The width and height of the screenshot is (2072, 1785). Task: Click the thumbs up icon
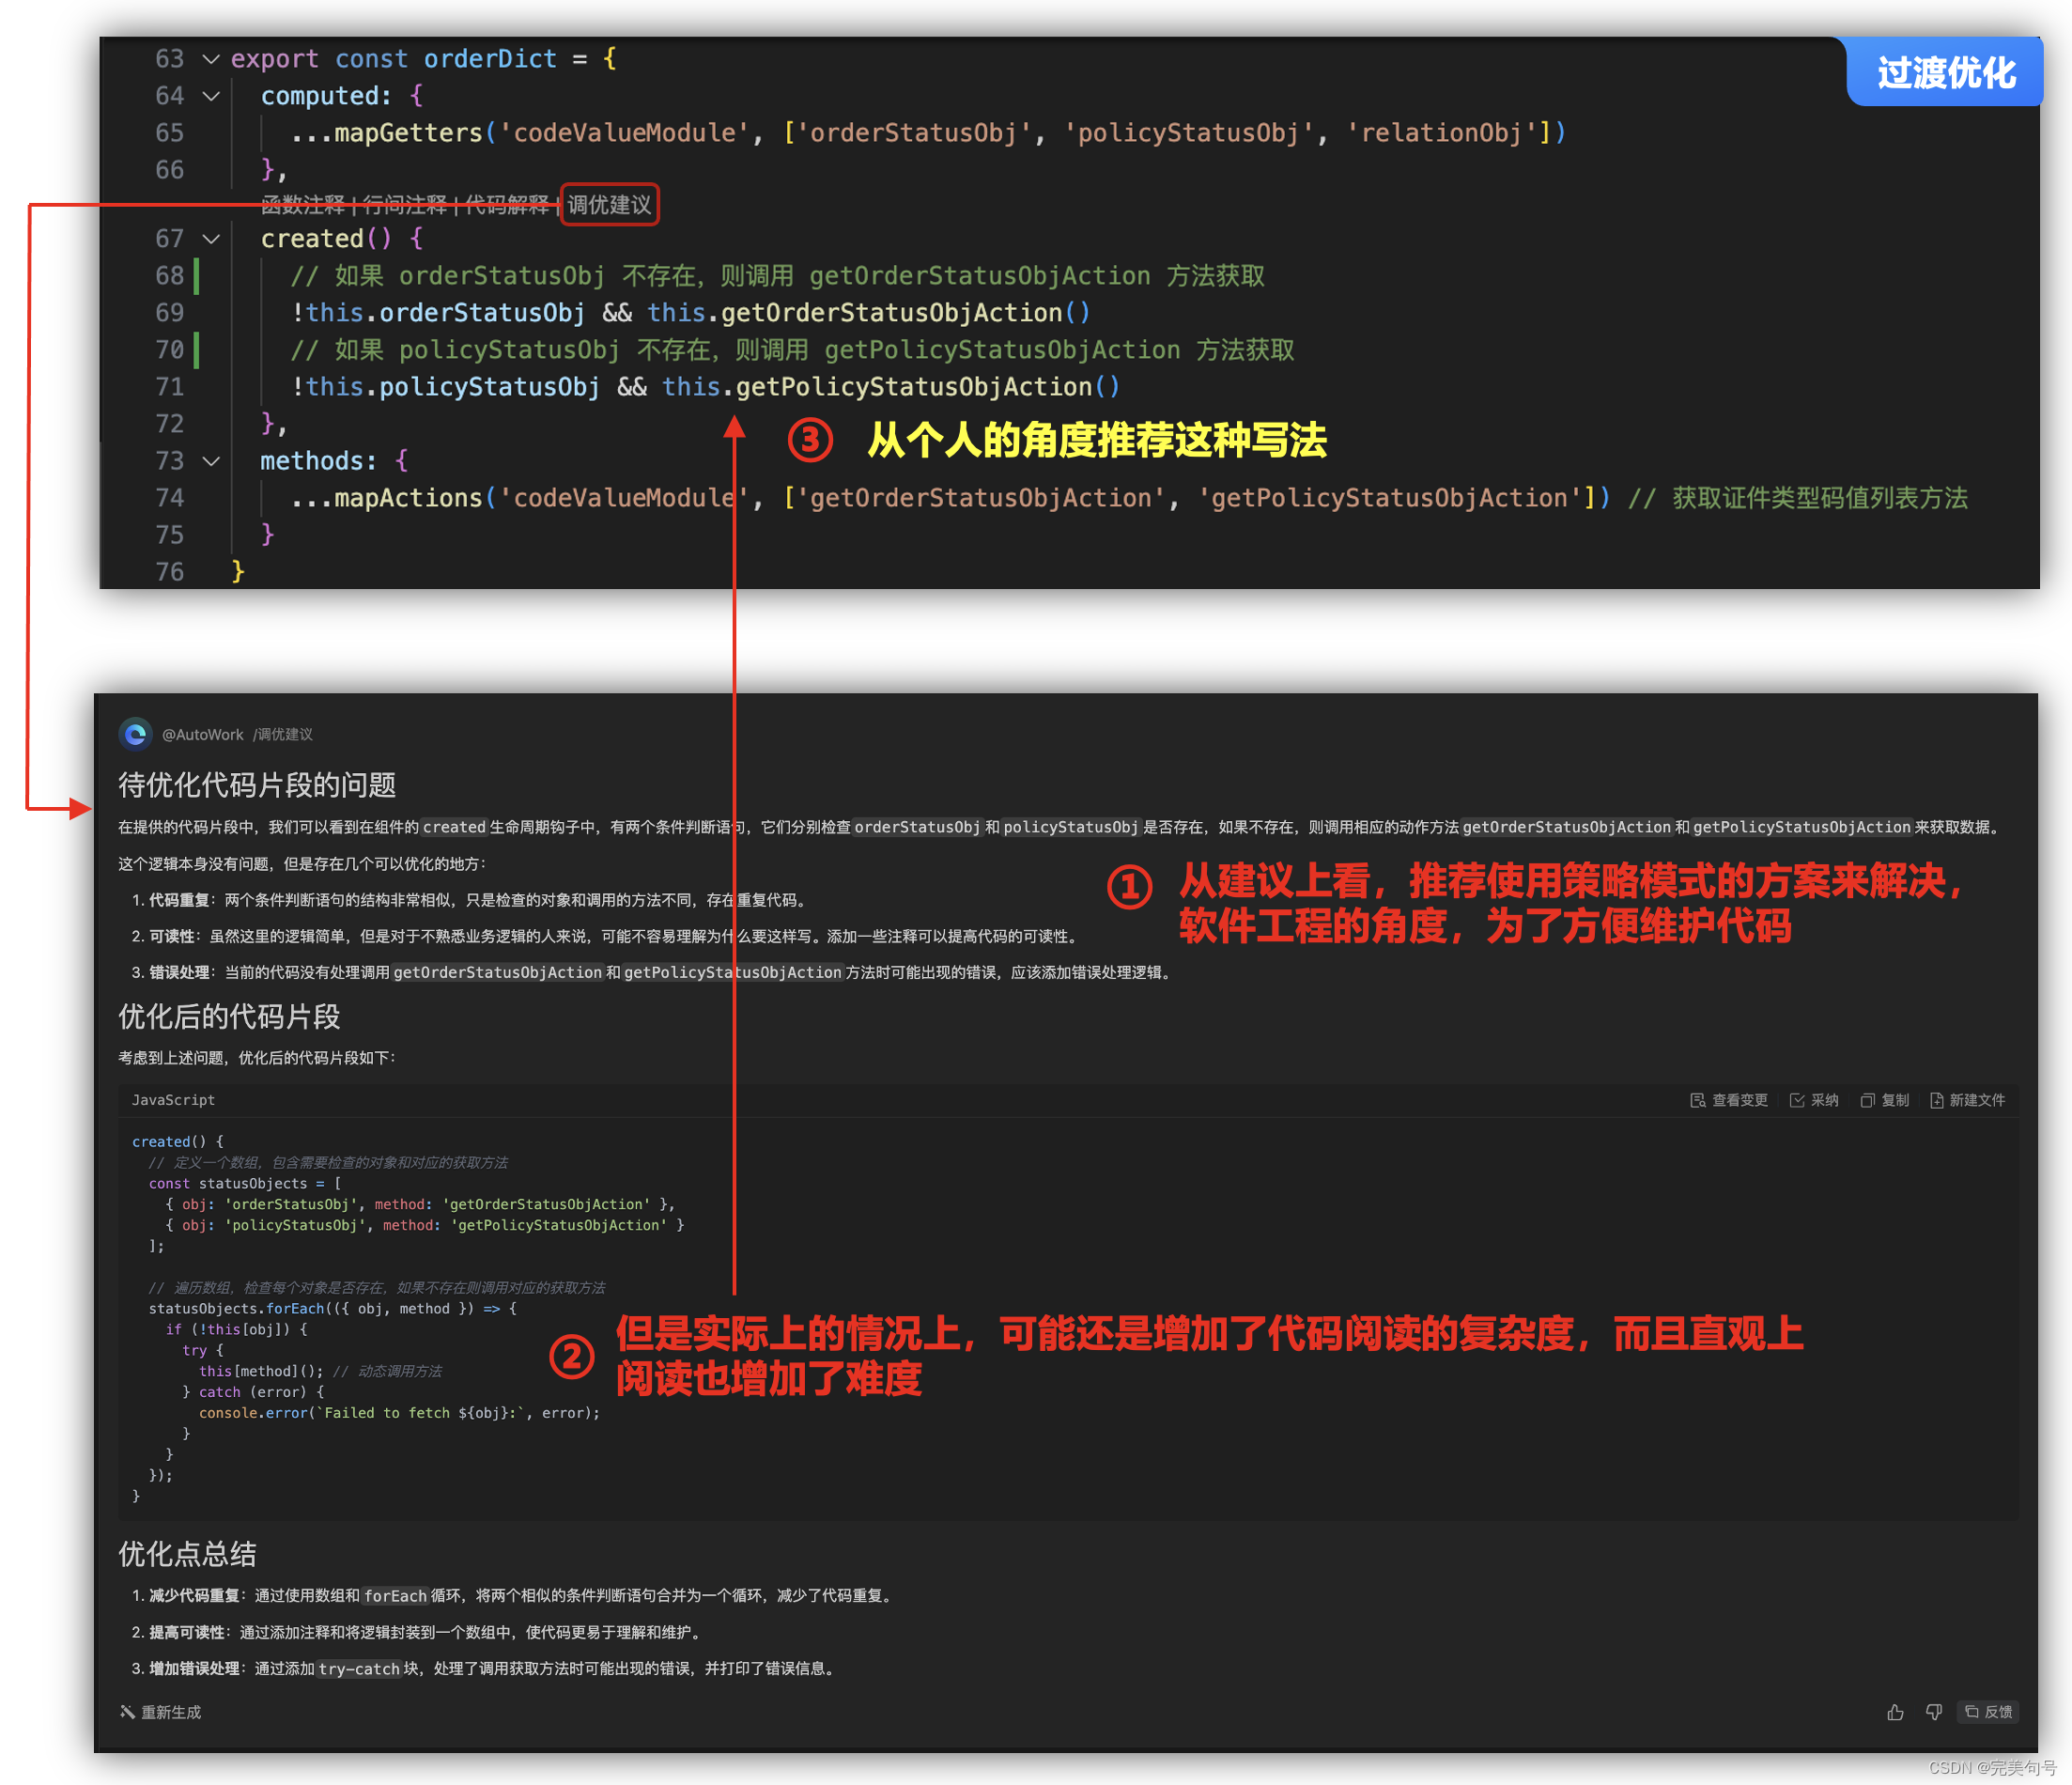click(1895, 1712)
